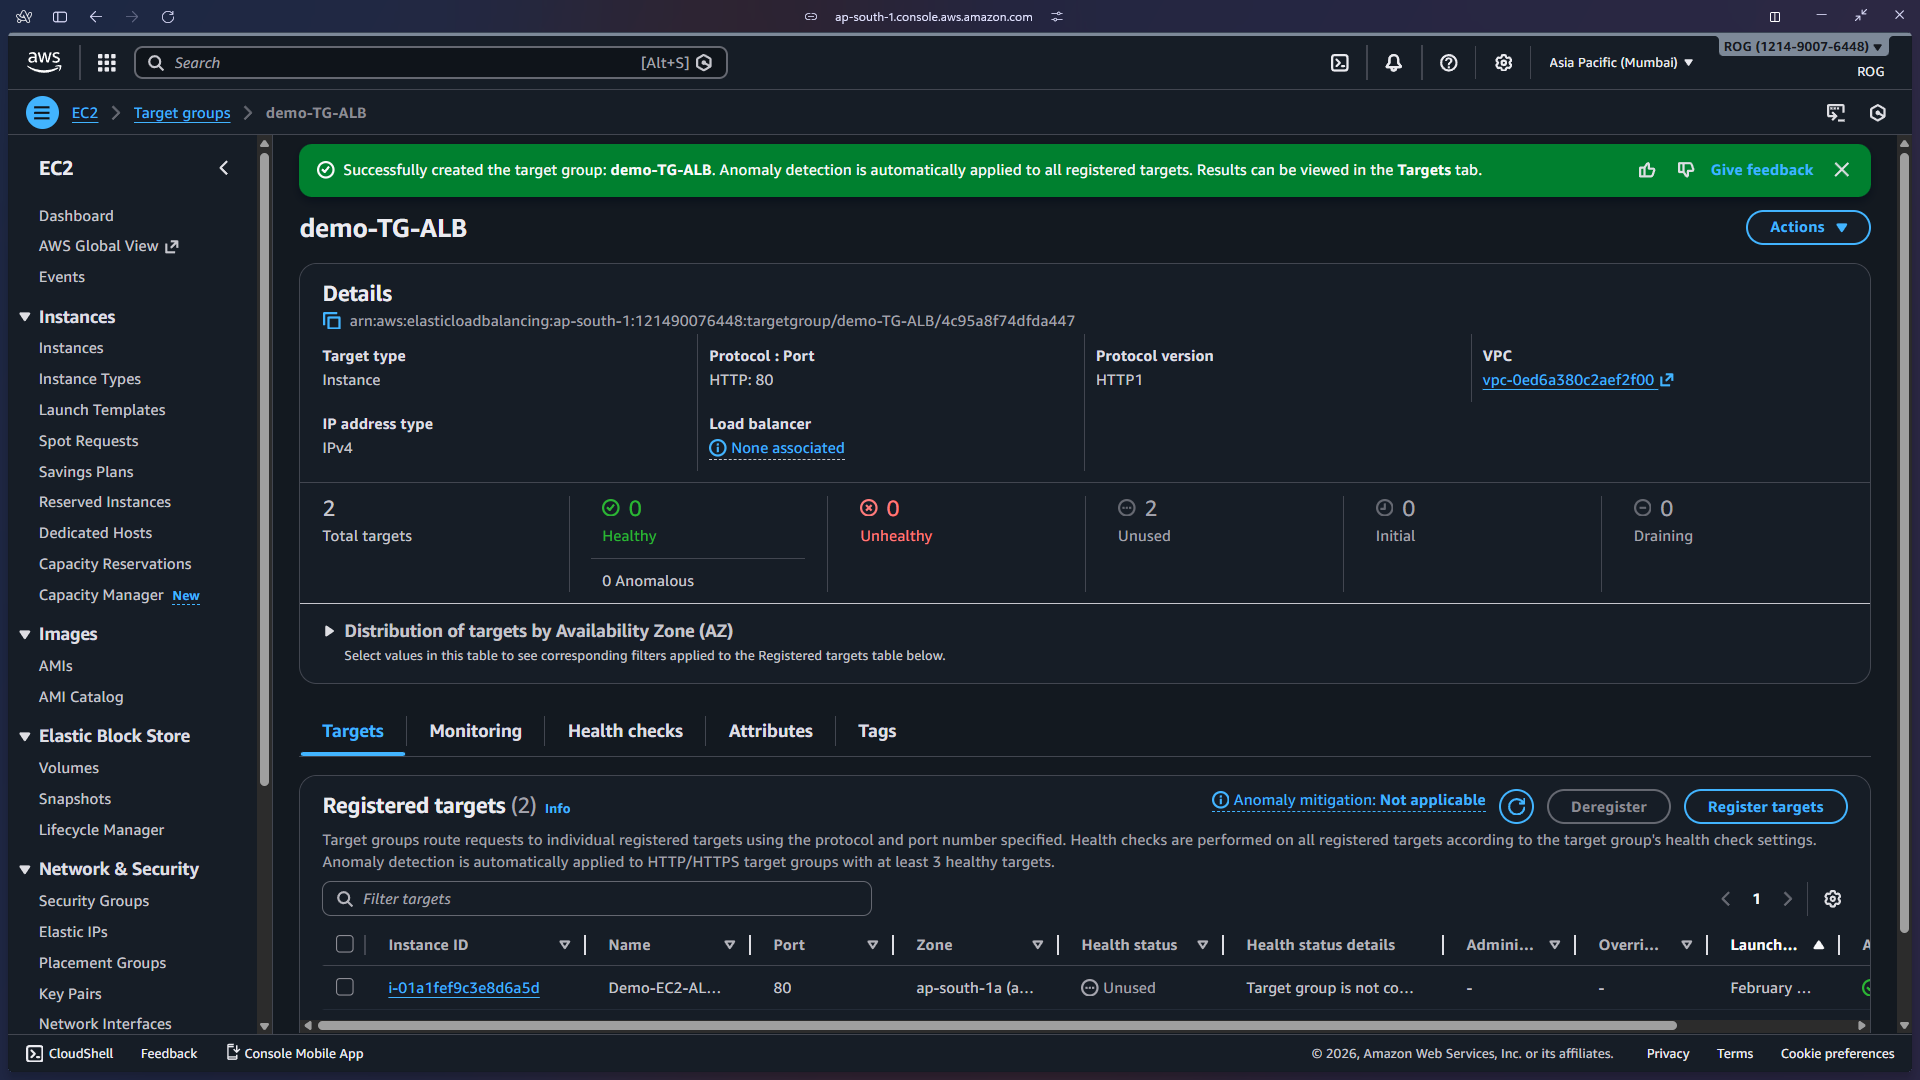This screenshot has width=1920, height=1080.
Task: Select all registered targets checkbox
Action: pos(345,945)
